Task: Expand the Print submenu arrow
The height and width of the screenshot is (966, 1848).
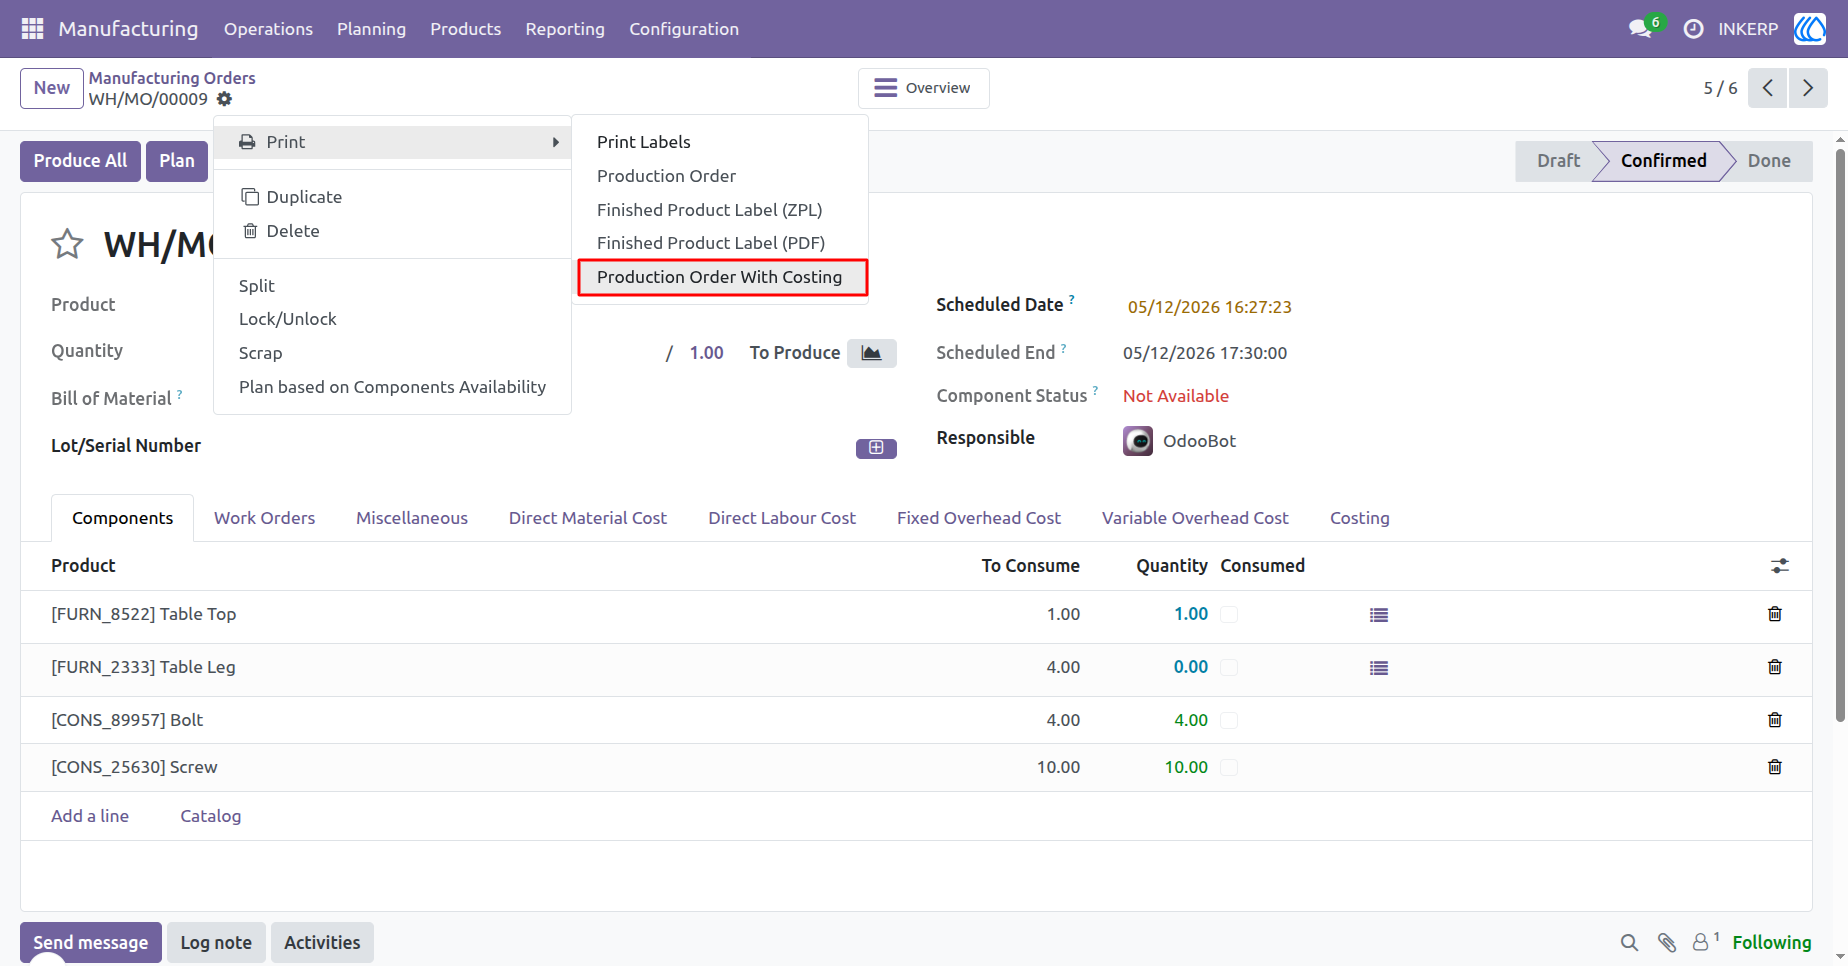Action: click(x=556, y=142)
